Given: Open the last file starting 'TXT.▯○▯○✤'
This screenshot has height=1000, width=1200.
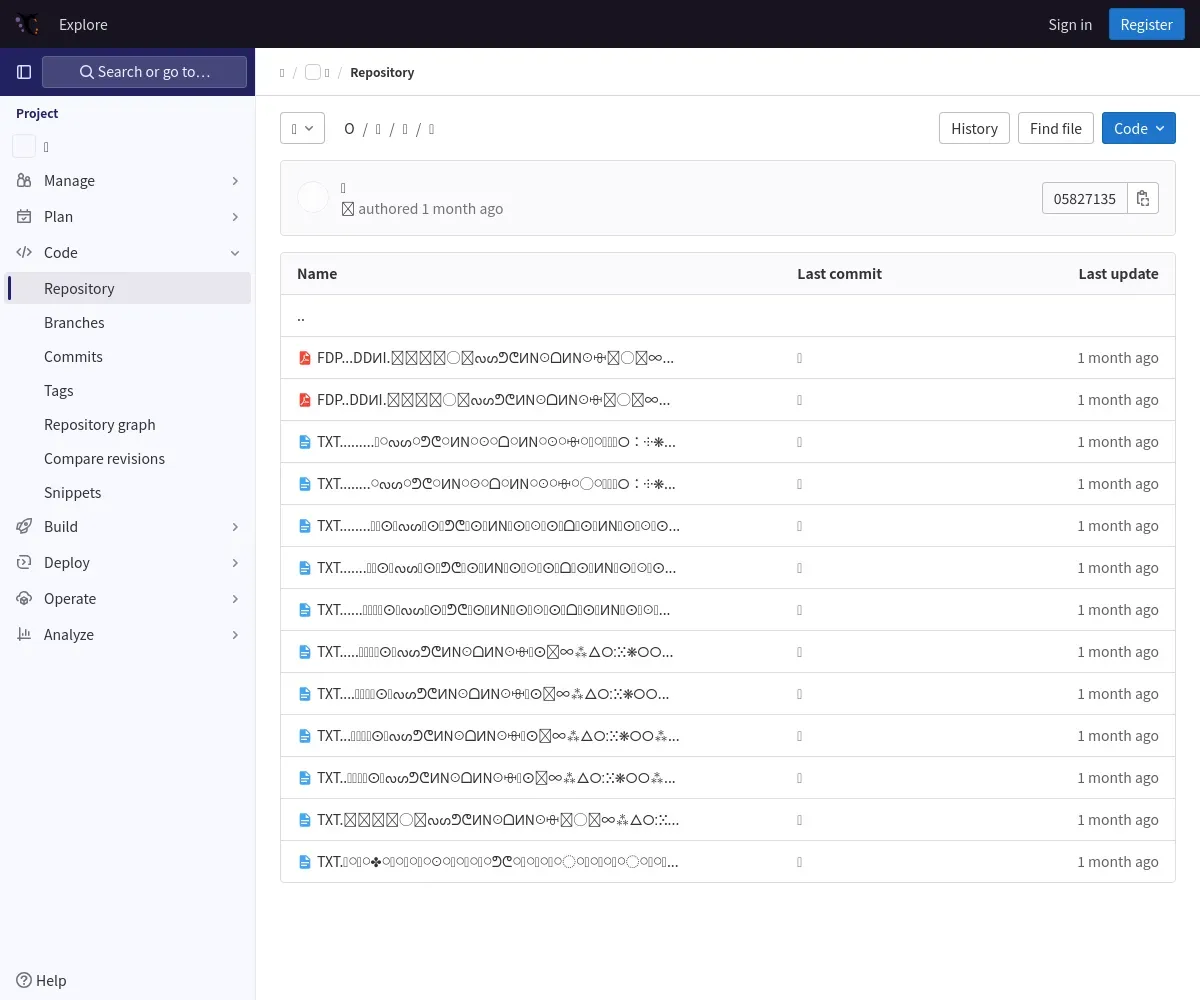Looking at the screenshot, I should coord(497,861).
